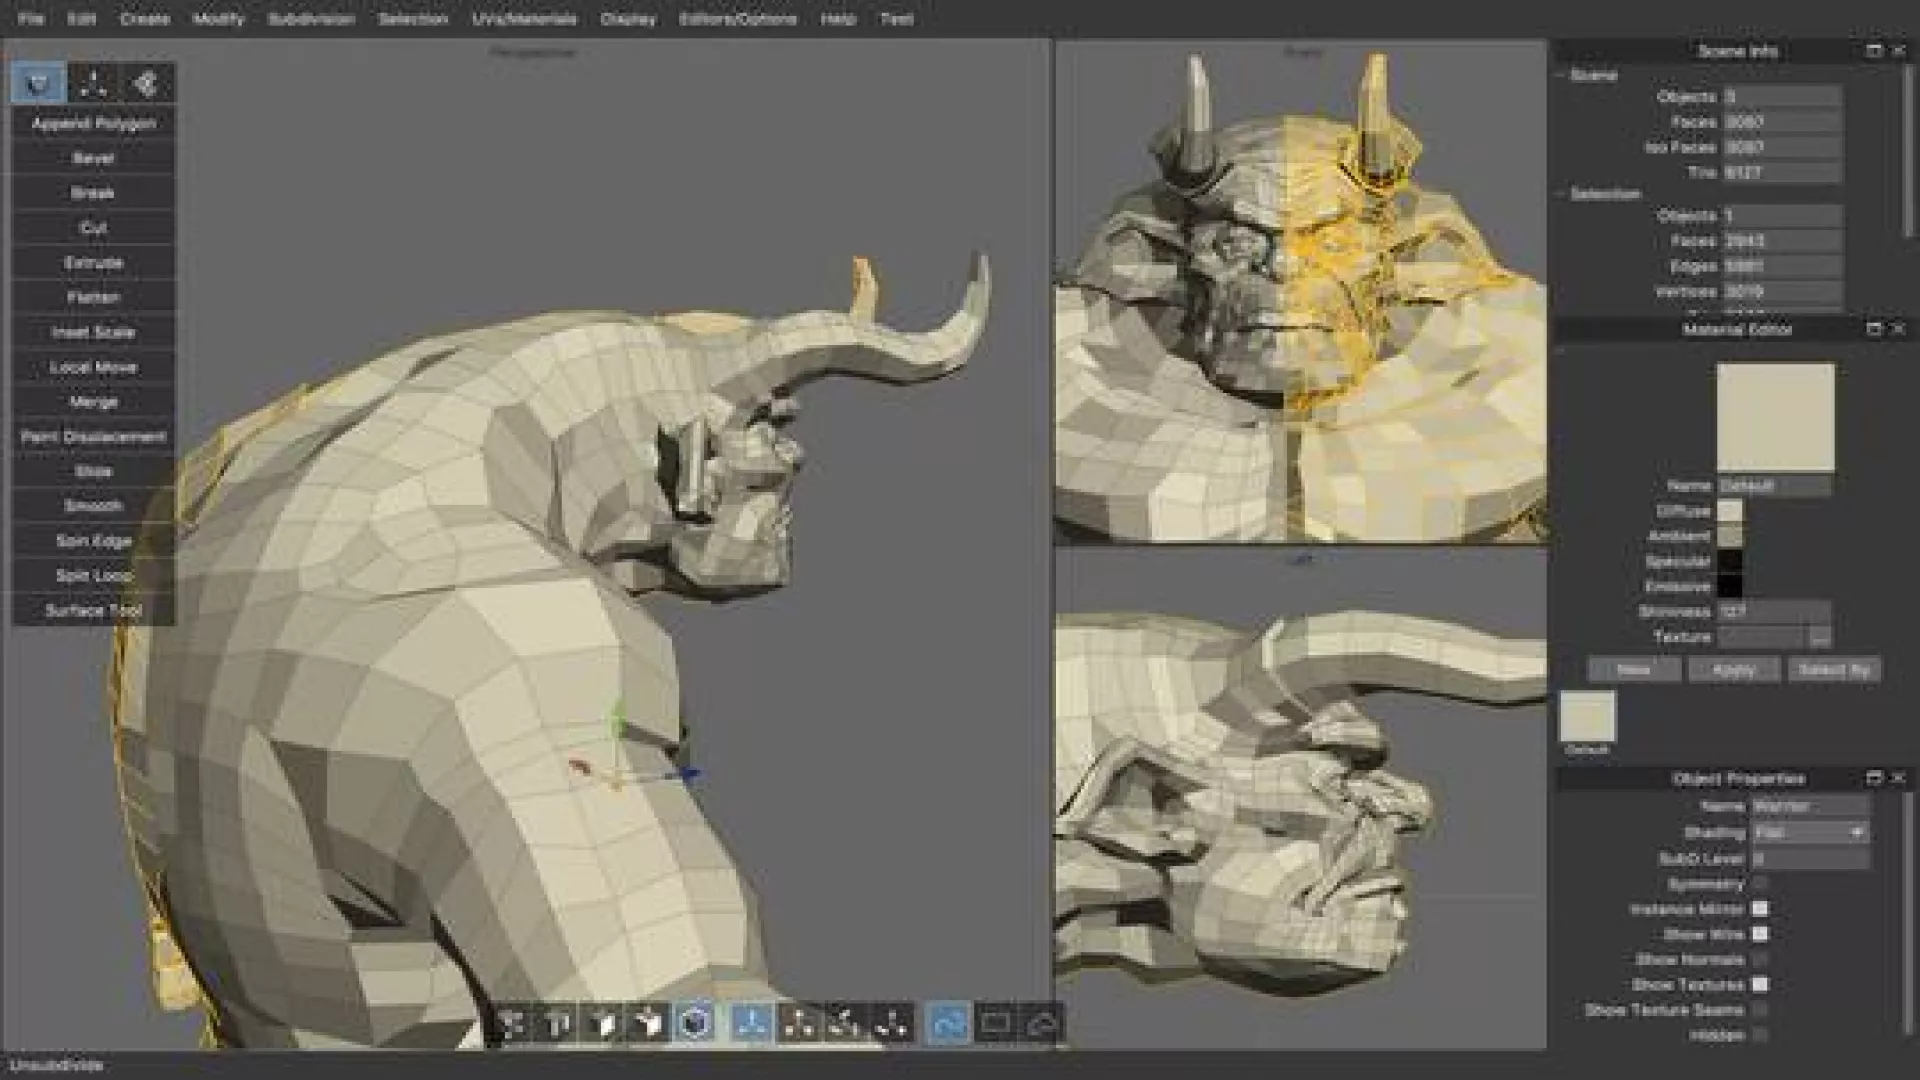This screenshot has height=1080, width=1920.
Task: Click the Extrude tool button
Action: coord(93,263)
